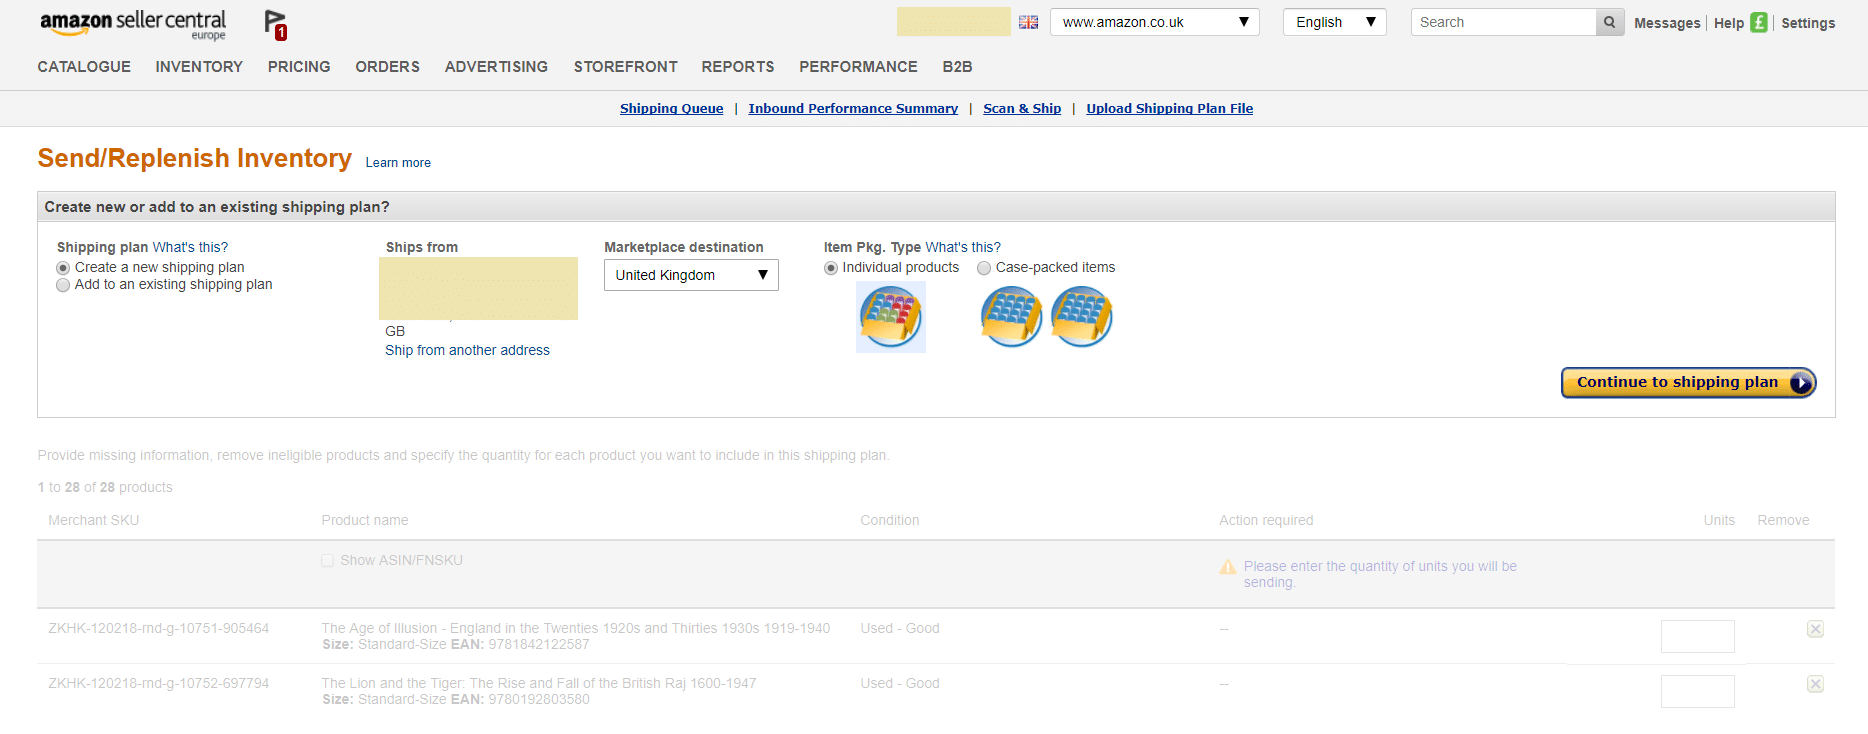This screenshot has height=734, width=1868.
Task: Open the ADVERTISING menu
Action: tap(496, 67)
